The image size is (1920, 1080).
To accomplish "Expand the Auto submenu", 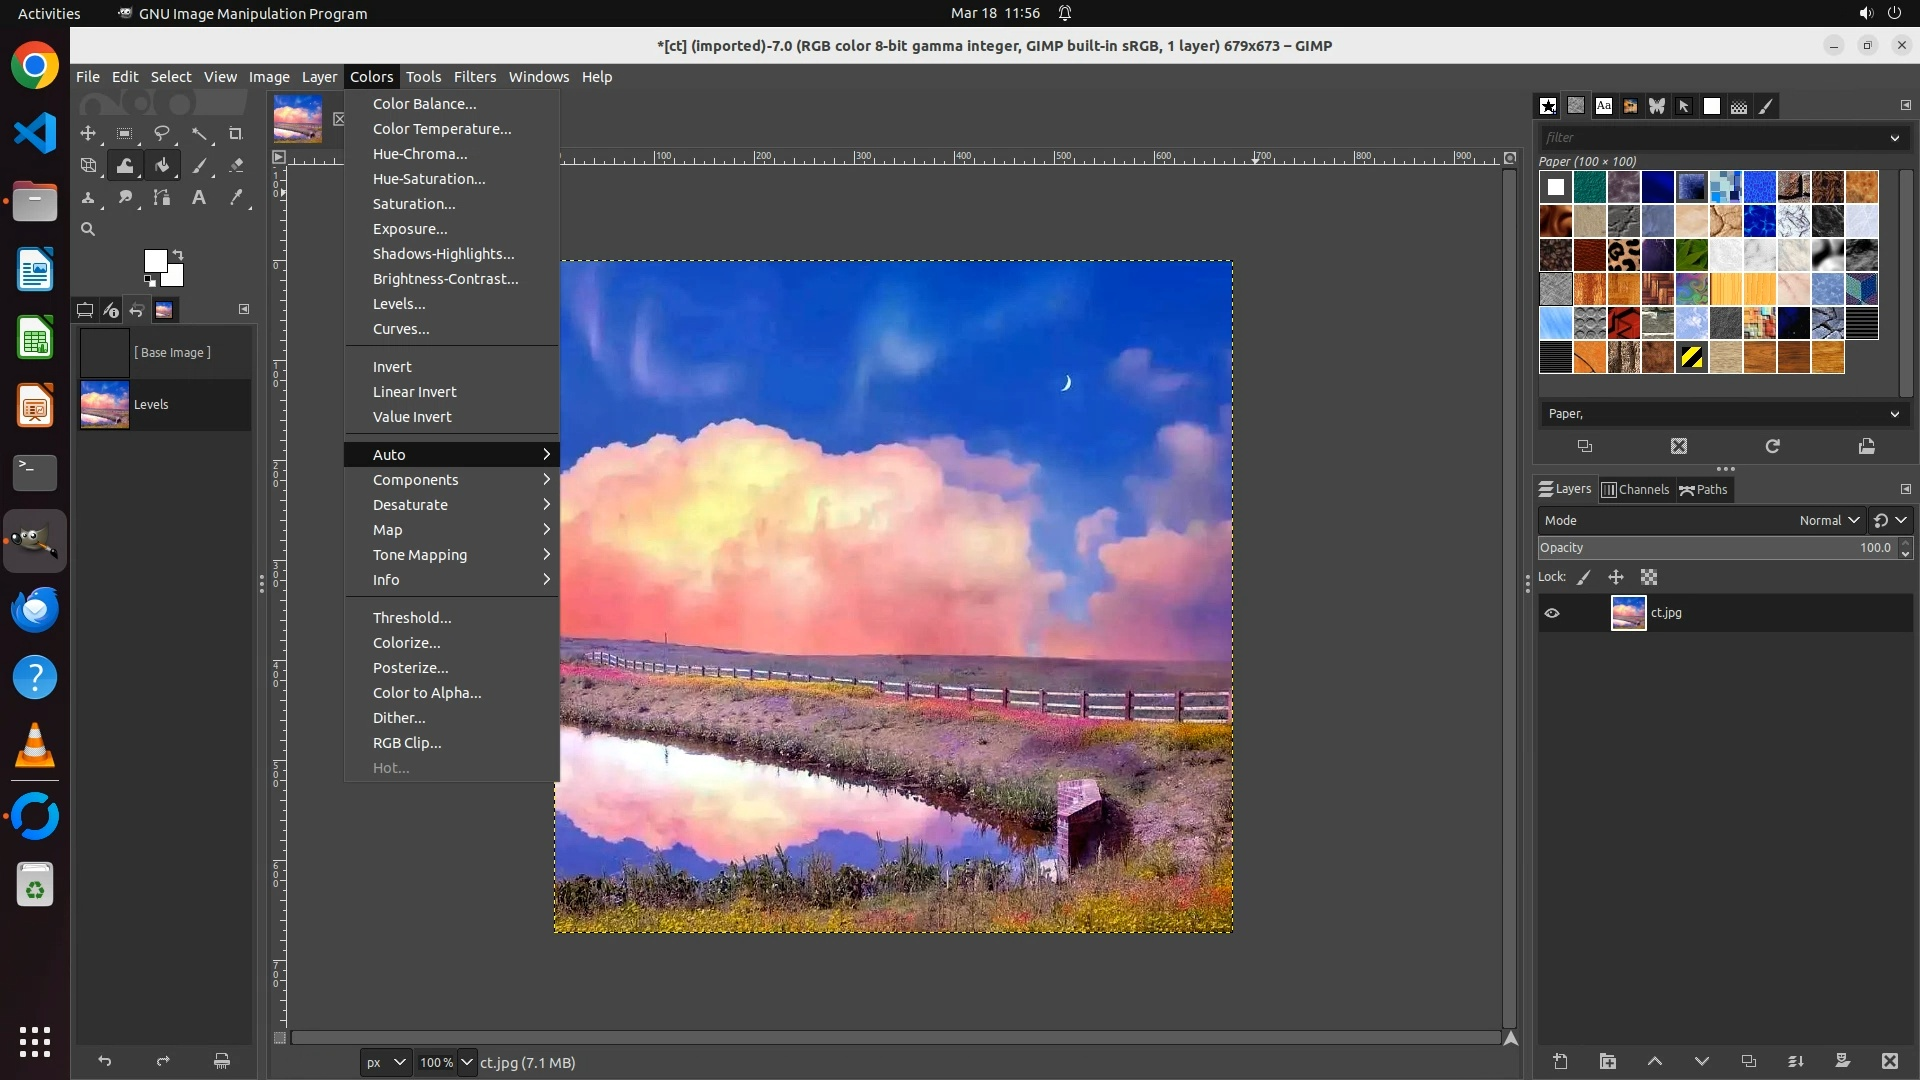I will pos(450,455).
